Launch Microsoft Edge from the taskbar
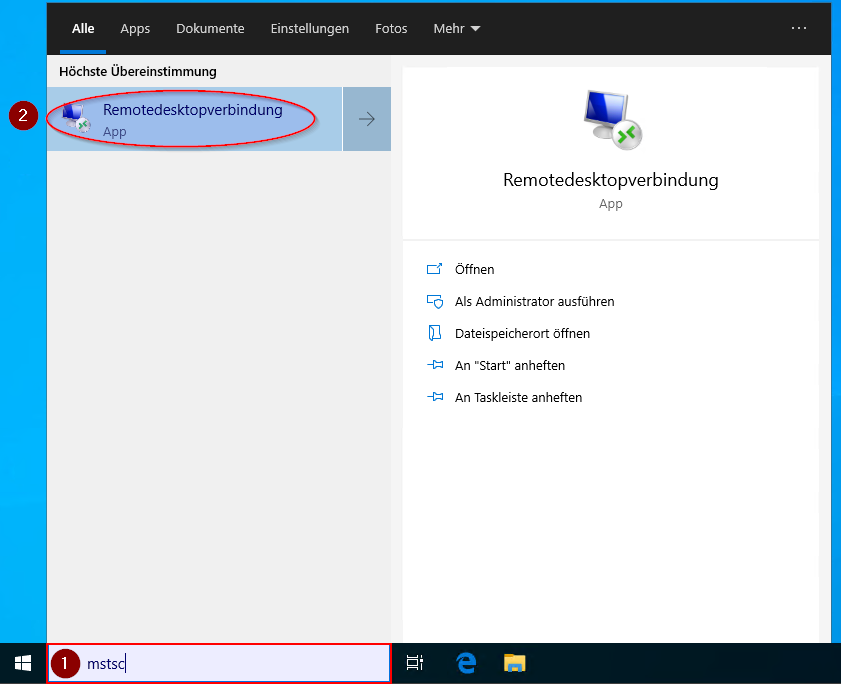The height and width of the screenshot is (684, 841). tap(465, 663)
